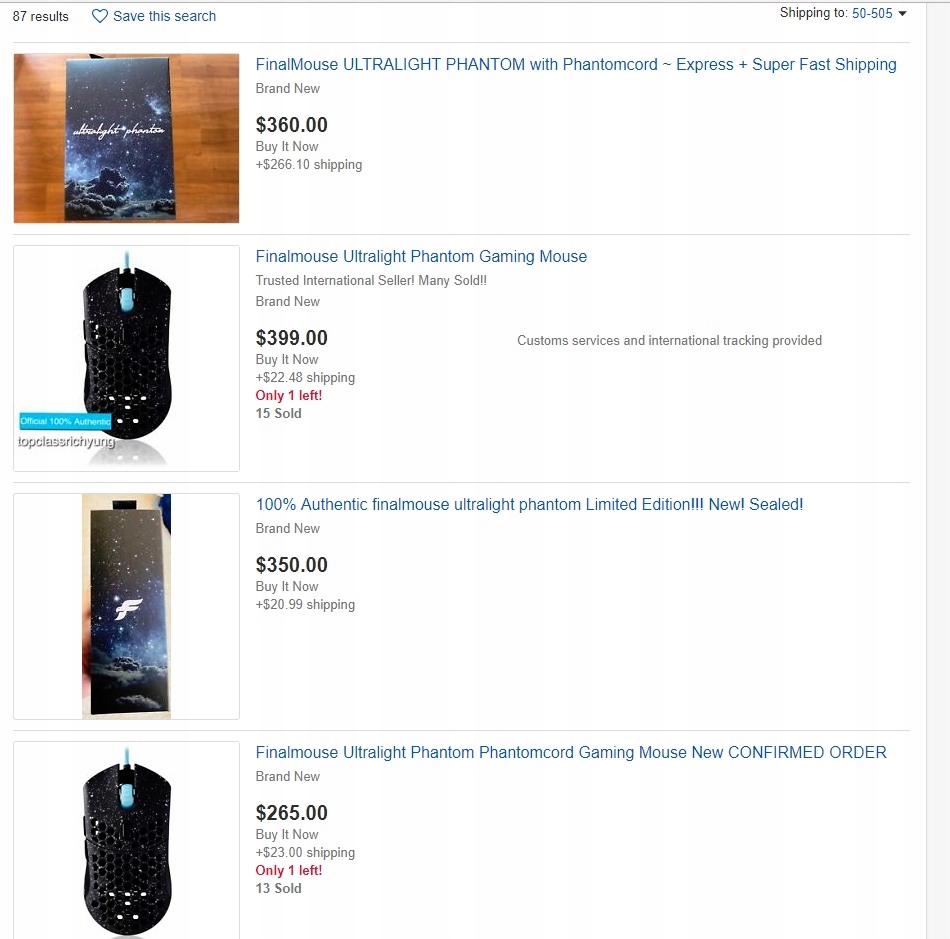Image resolution: width=950 pixels, height=939 pixels.
Task: Click the vertical galaxy box thumbnail of the $350 listing
Action: click(125, 605)
